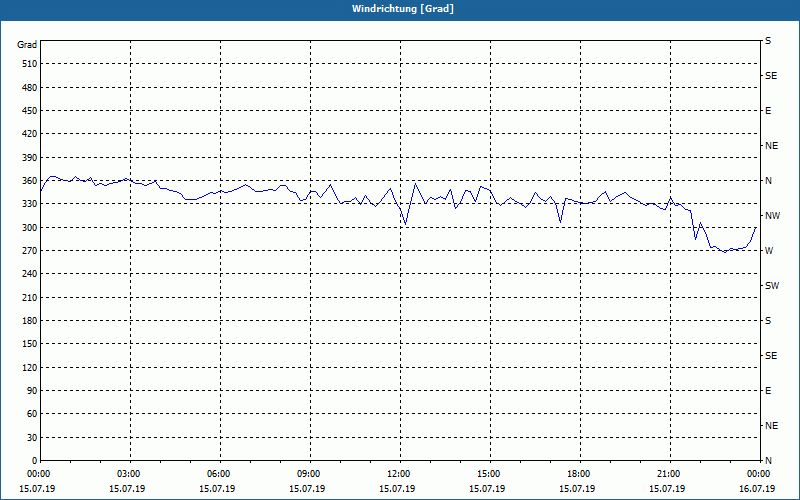Choose the 240 degree axis label

click(29, 274)
